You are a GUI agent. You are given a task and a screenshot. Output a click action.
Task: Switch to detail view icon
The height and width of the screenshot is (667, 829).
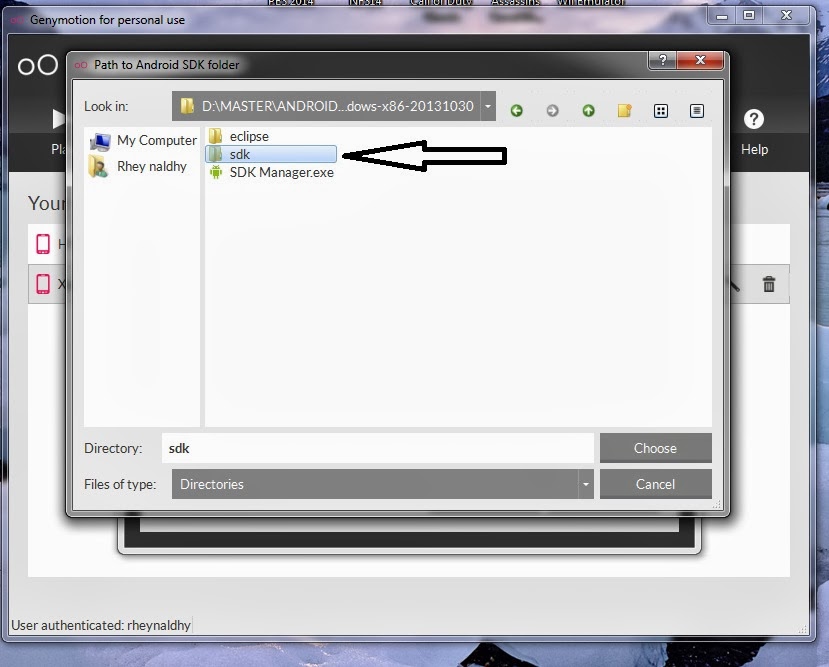pos(697,110)
